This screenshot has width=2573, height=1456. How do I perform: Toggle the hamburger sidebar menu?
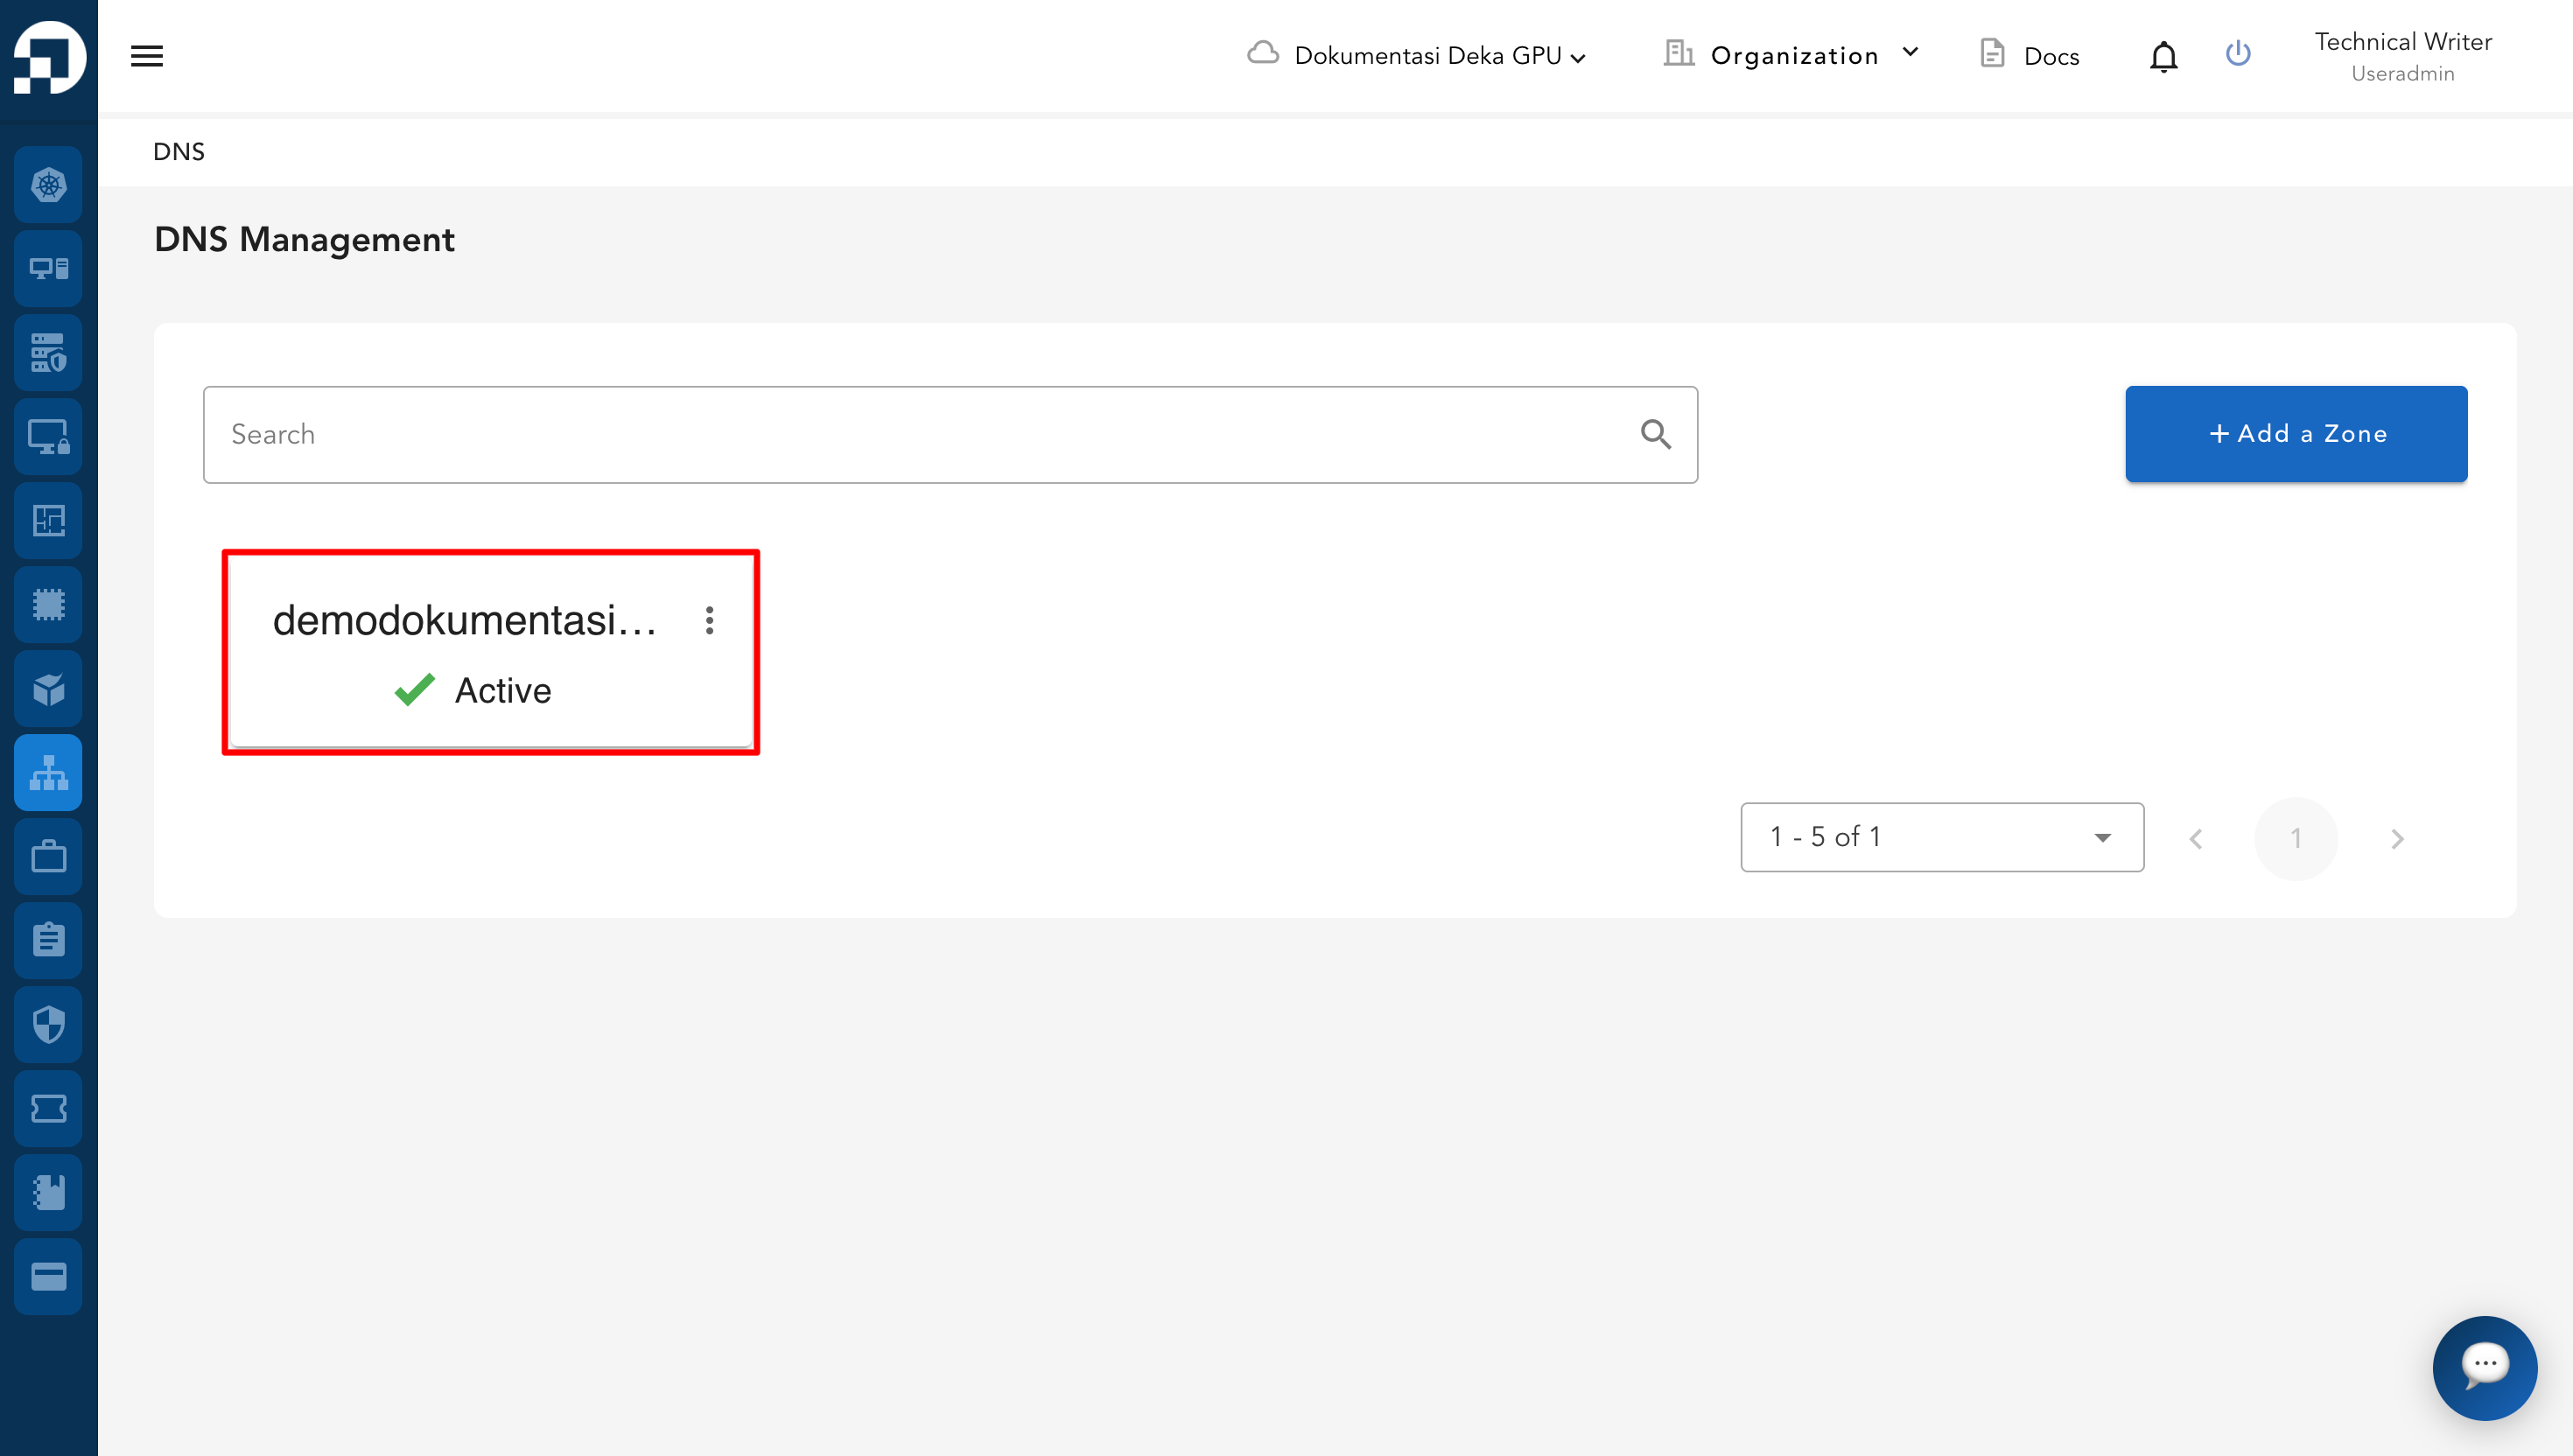pyautogui.click(x=146, y=56)
